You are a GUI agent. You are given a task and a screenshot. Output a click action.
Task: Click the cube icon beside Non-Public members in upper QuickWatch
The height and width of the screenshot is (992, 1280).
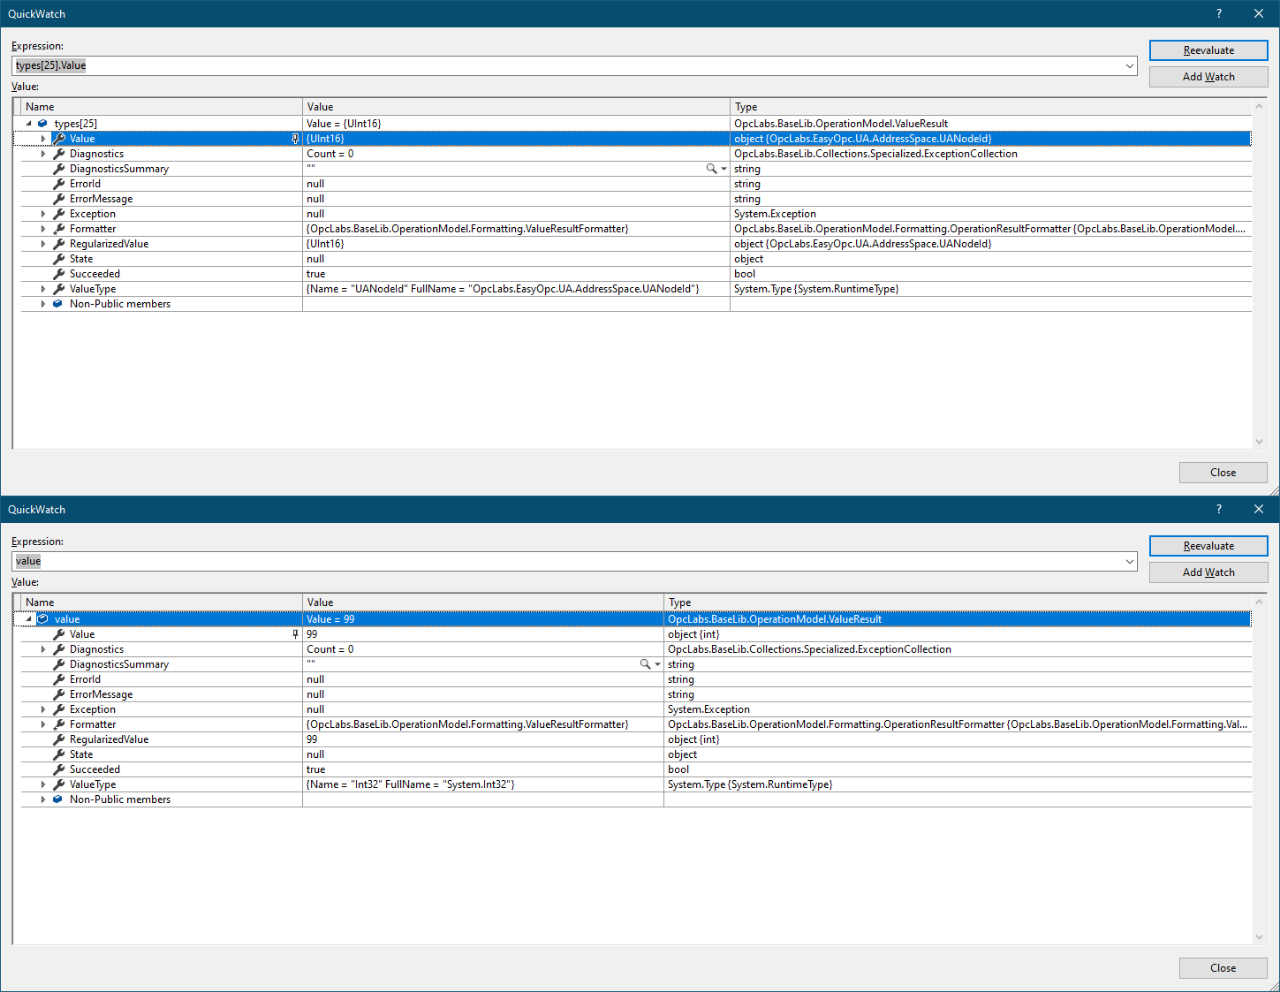58,304
